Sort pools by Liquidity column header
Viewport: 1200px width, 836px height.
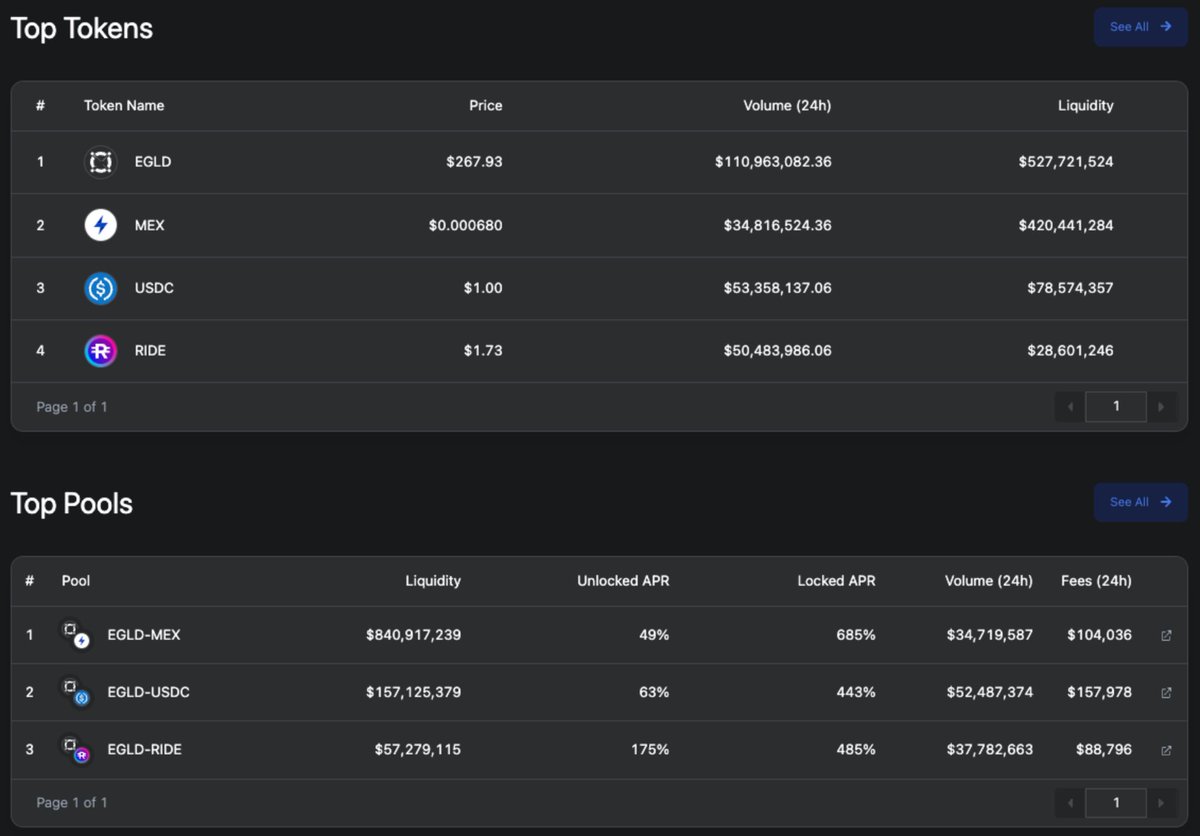[x=433, y=581]
